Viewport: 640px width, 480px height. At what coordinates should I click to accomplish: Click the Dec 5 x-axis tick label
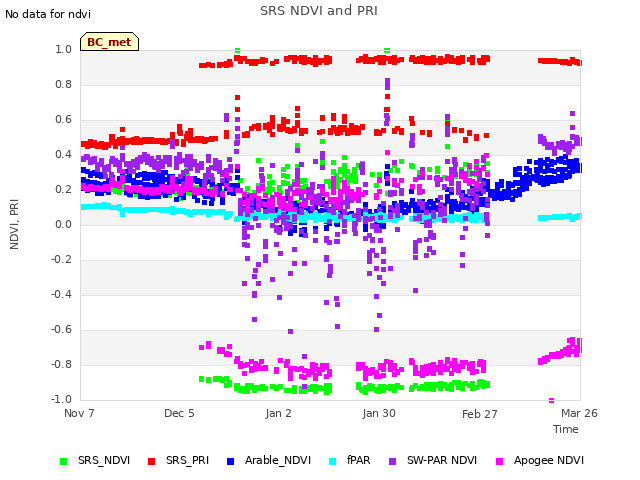(179, 413)
